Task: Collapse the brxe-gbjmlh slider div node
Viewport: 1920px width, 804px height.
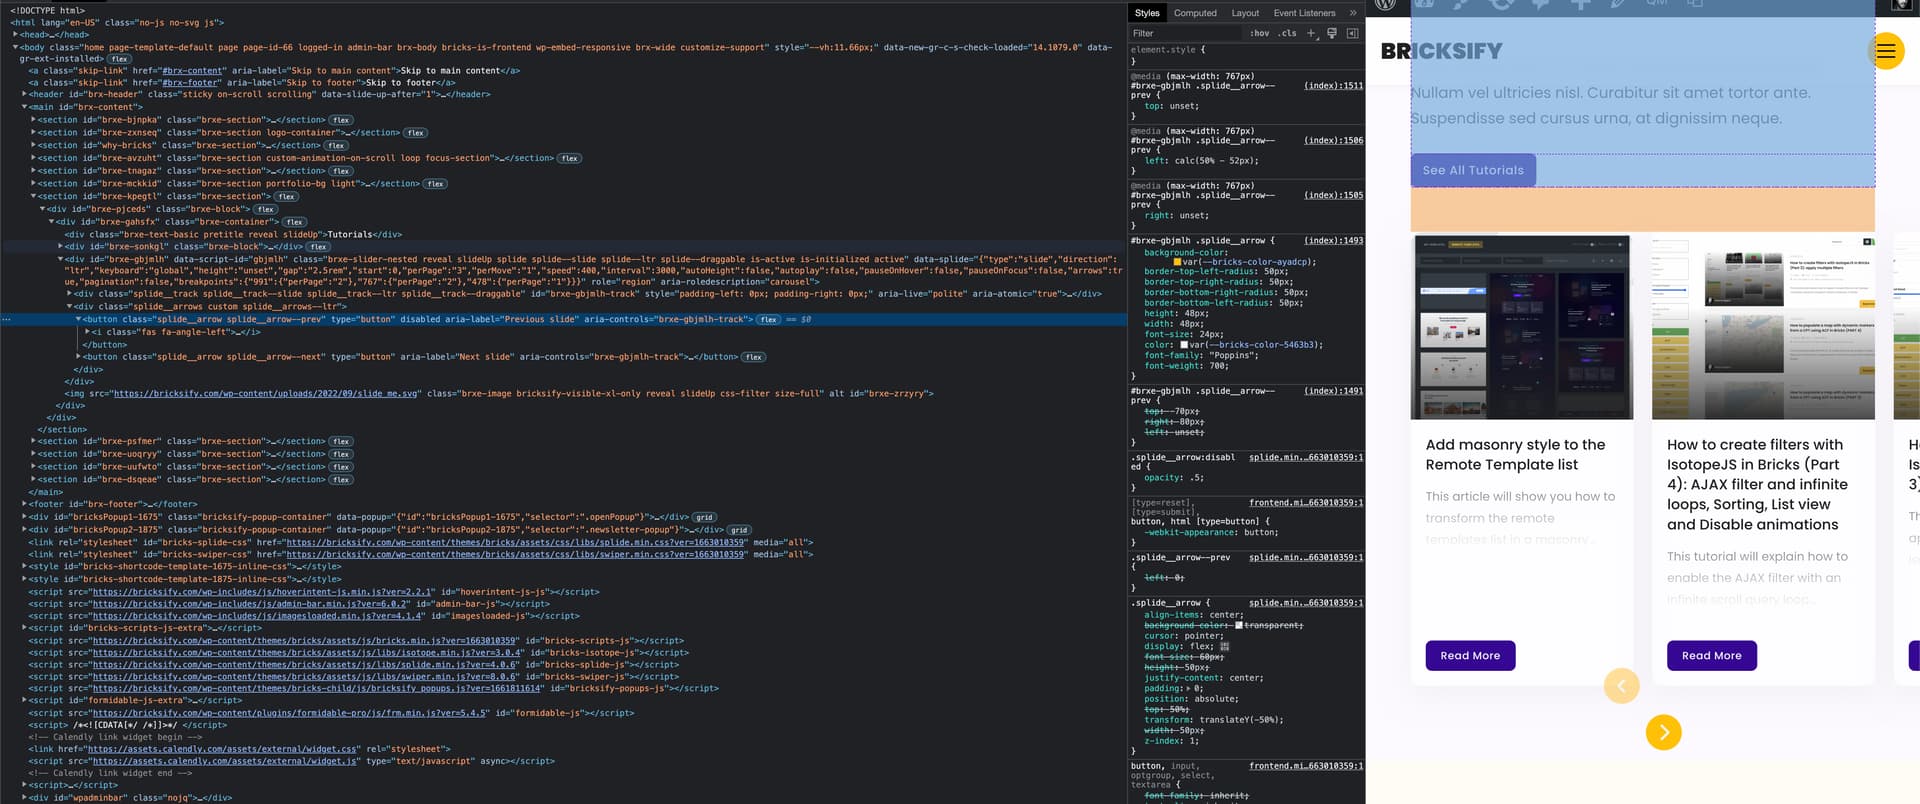Action: click(61, 259)
